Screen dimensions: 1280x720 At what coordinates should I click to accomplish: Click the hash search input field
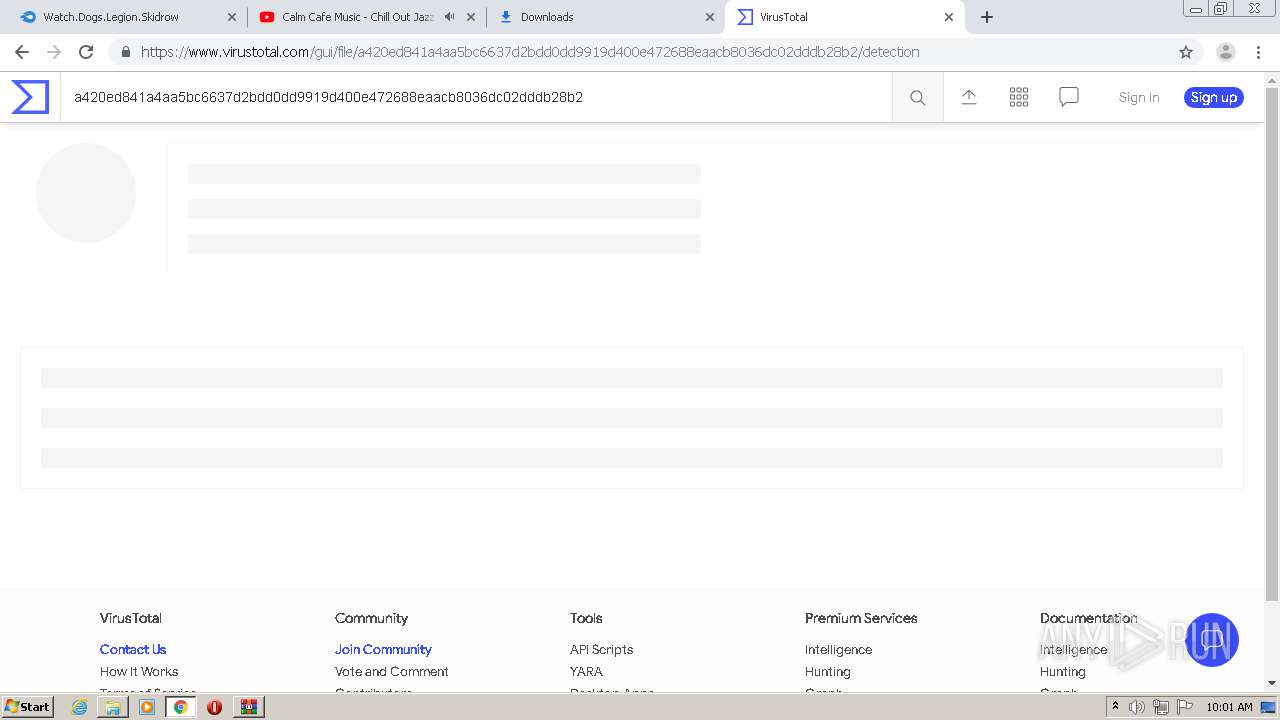point(476,97)
